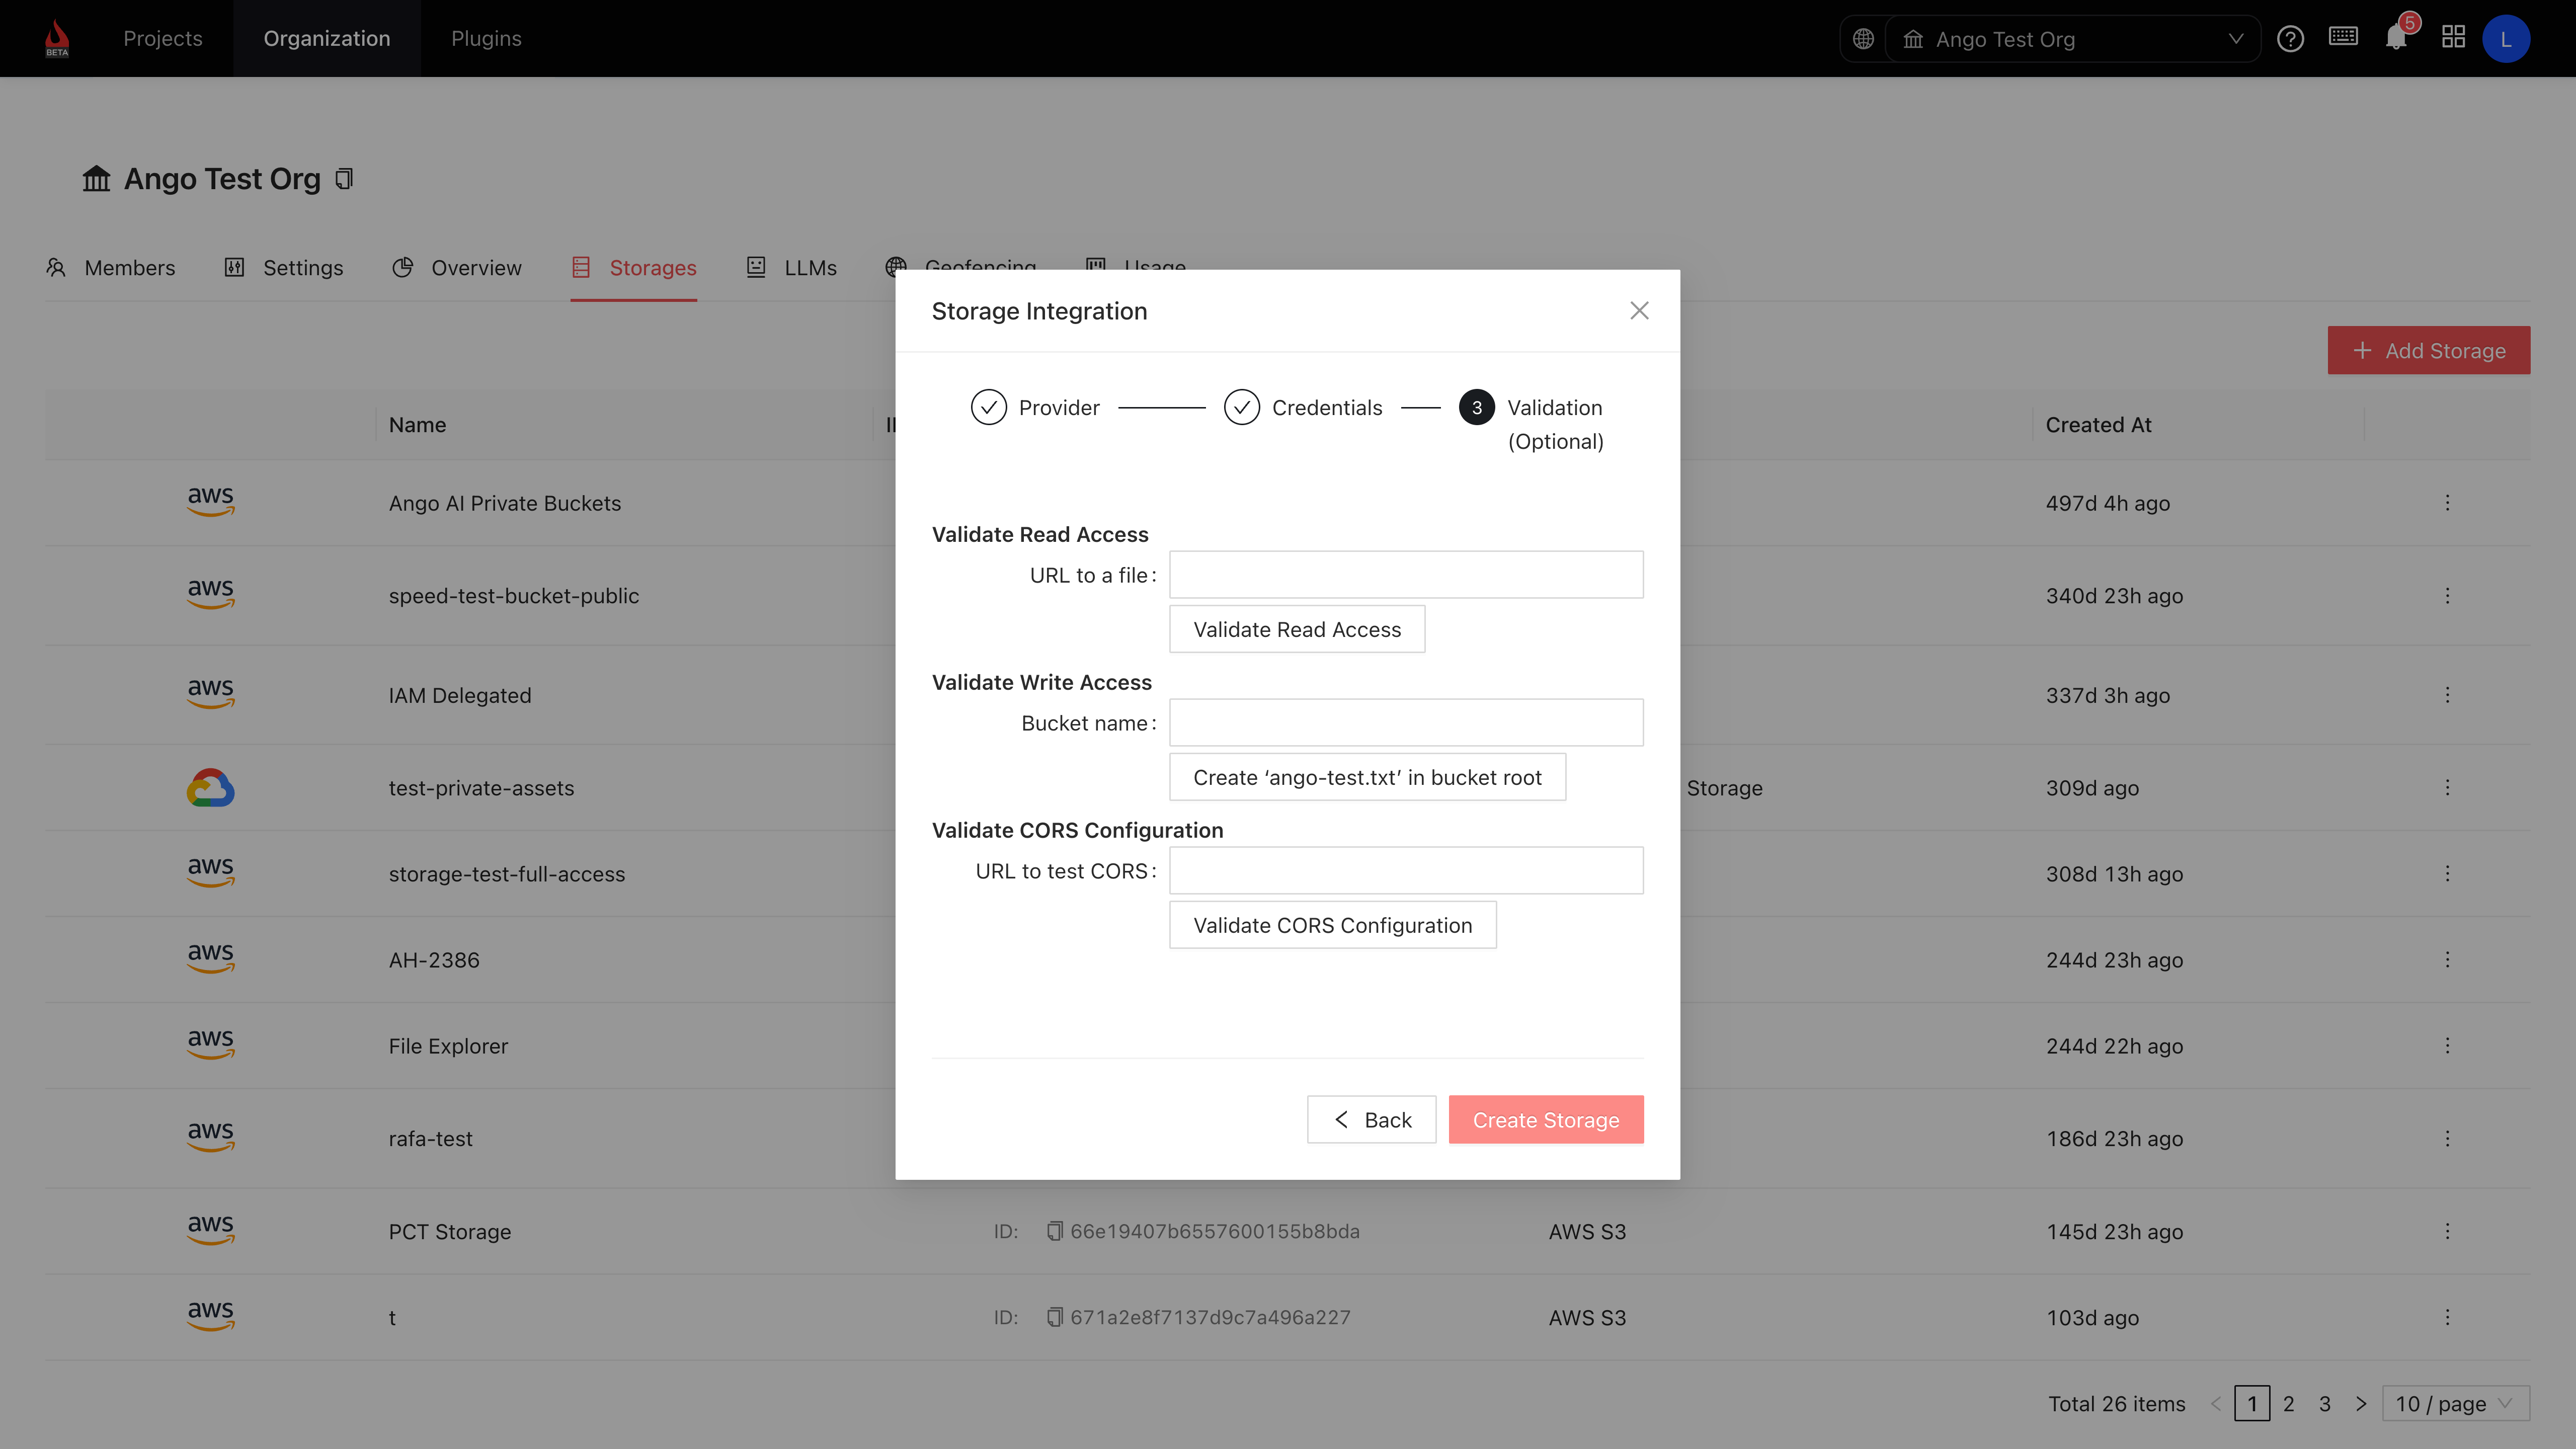Switch to the Settings tab
Screen dimensions: 2576x1449
pyautogui.click(x=284, y=268)
